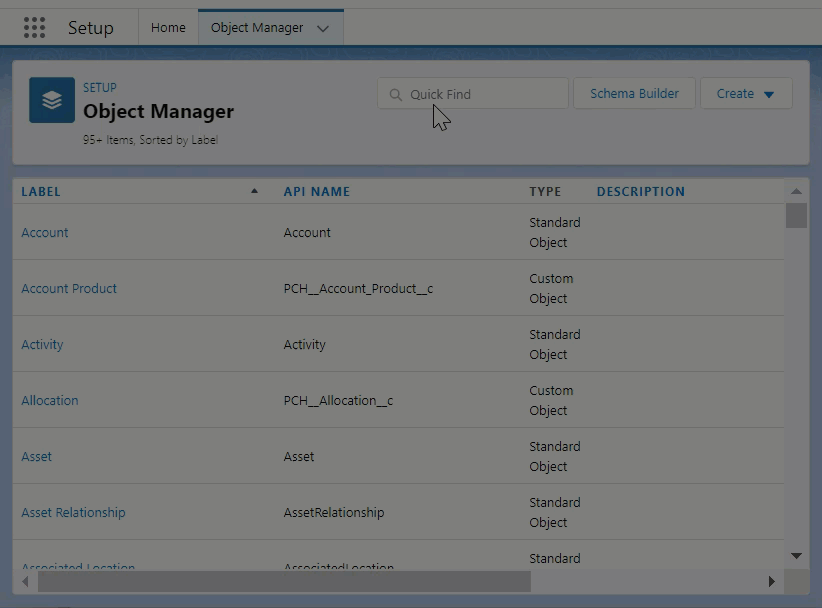Open the Asset Relationship object

point(73,513)
